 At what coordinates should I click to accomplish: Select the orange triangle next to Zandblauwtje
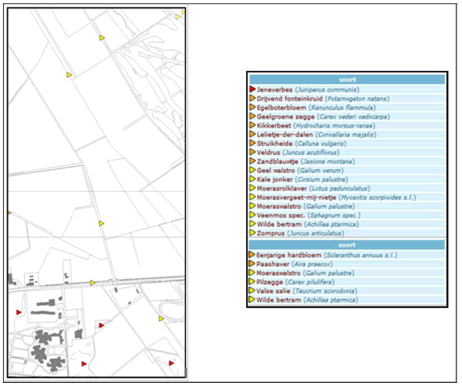click(252, 161)
